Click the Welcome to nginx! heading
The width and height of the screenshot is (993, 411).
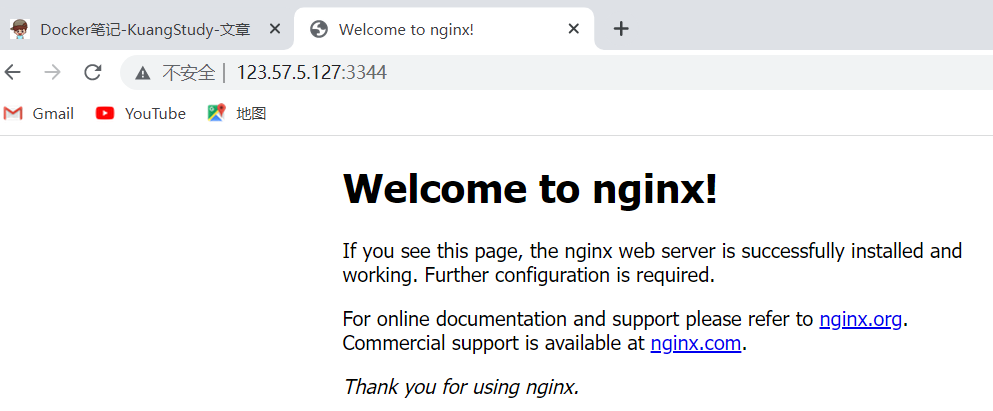(530, 189)
